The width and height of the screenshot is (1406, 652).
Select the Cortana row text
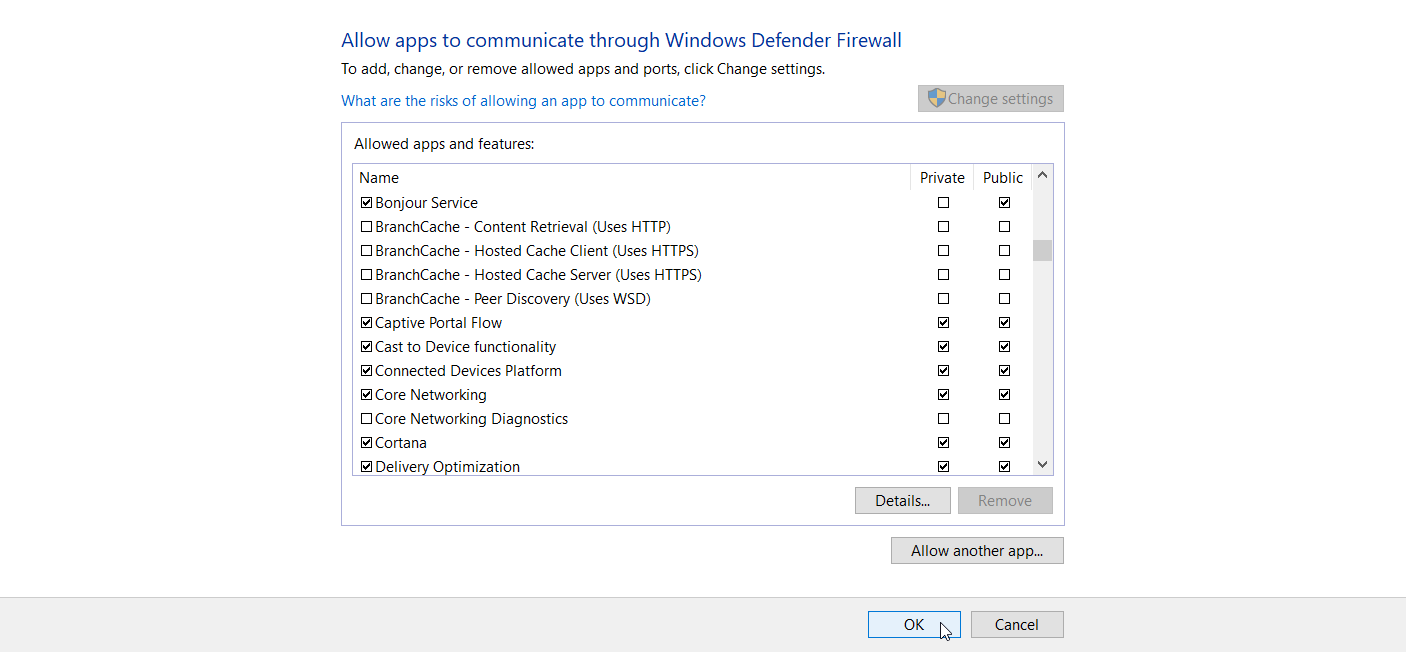pos(401,443)
